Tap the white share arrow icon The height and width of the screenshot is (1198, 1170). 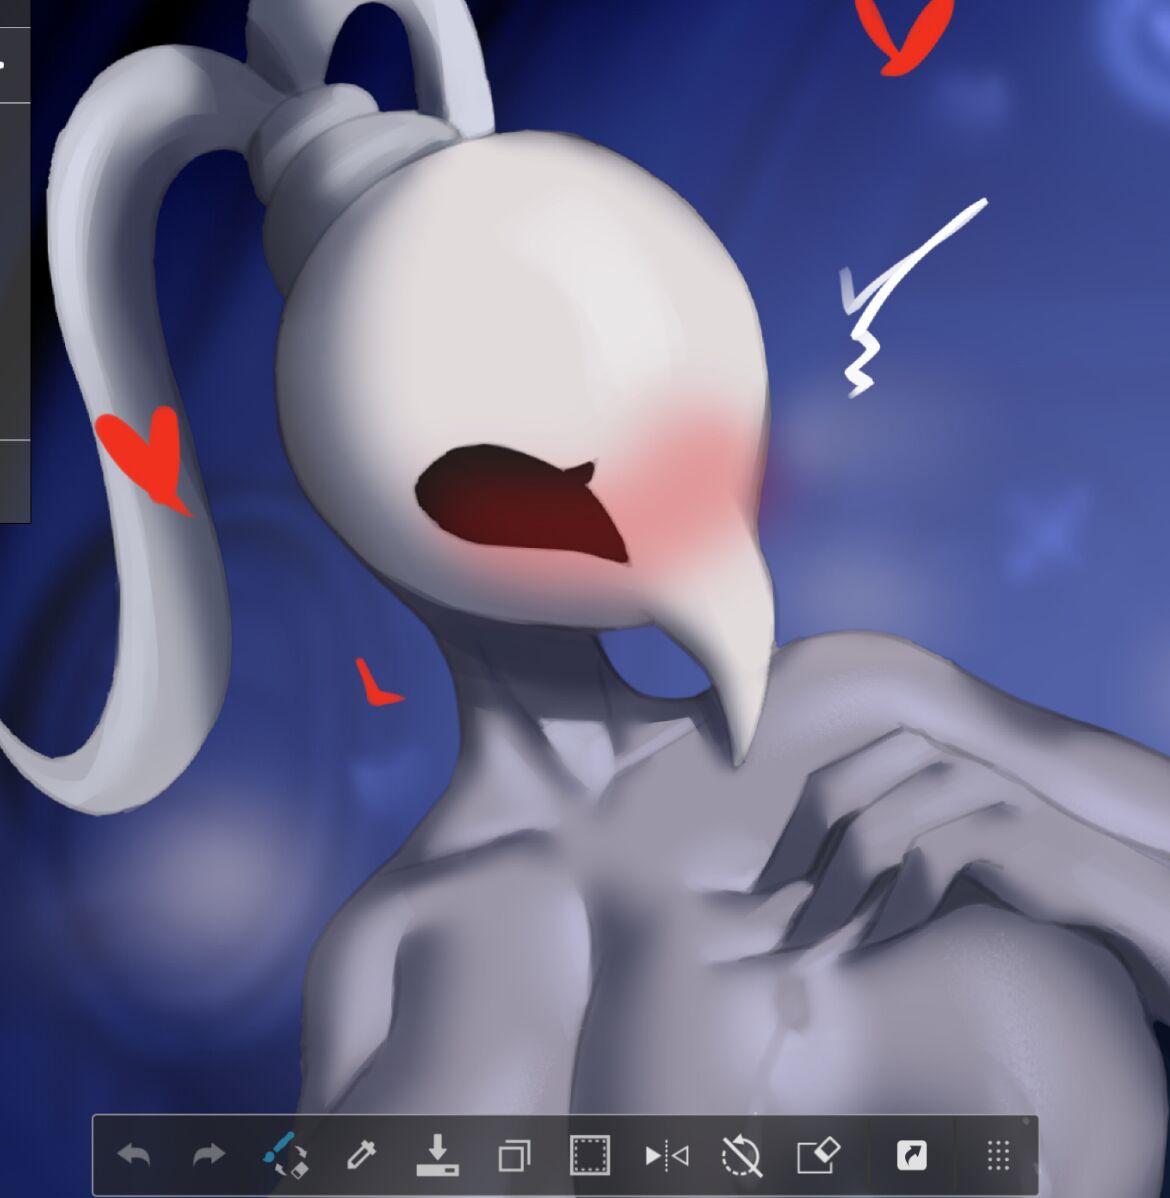(x=912, y=1155)
